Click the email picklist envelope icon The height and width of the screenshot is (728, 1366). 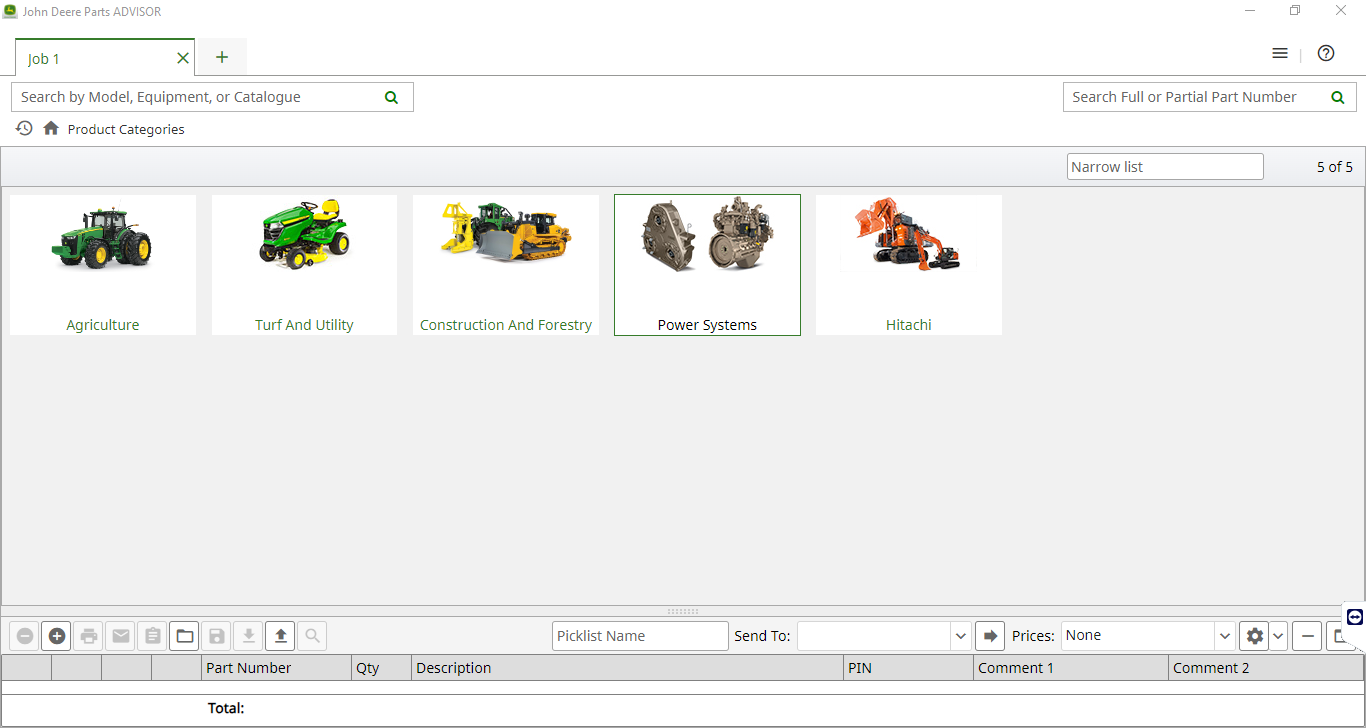click(x=121, y=636)
